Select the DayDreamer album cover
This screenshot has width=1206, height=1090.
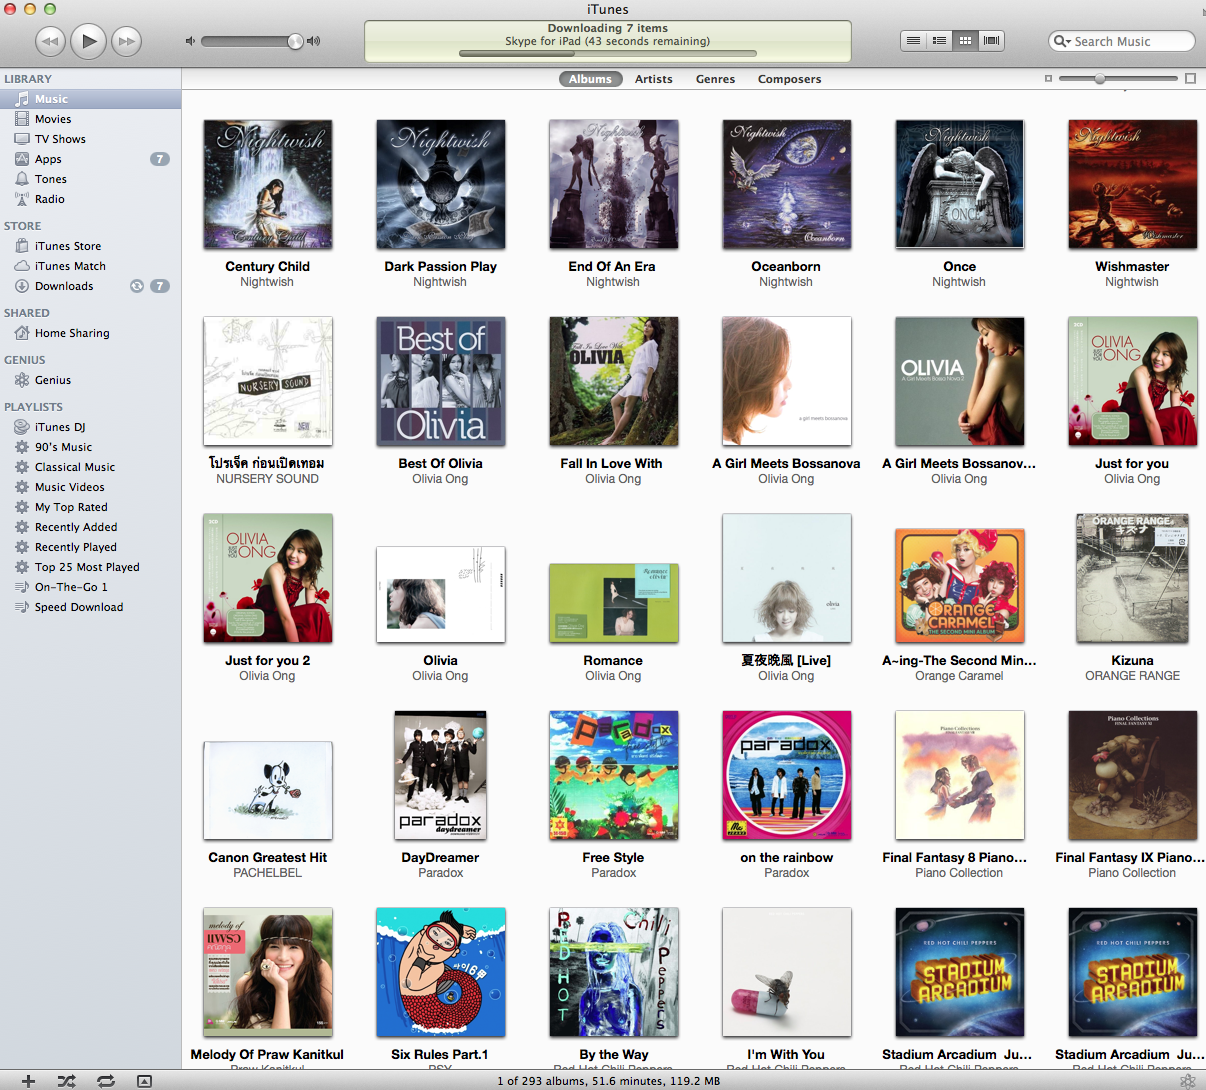click(x=441, y=775)
